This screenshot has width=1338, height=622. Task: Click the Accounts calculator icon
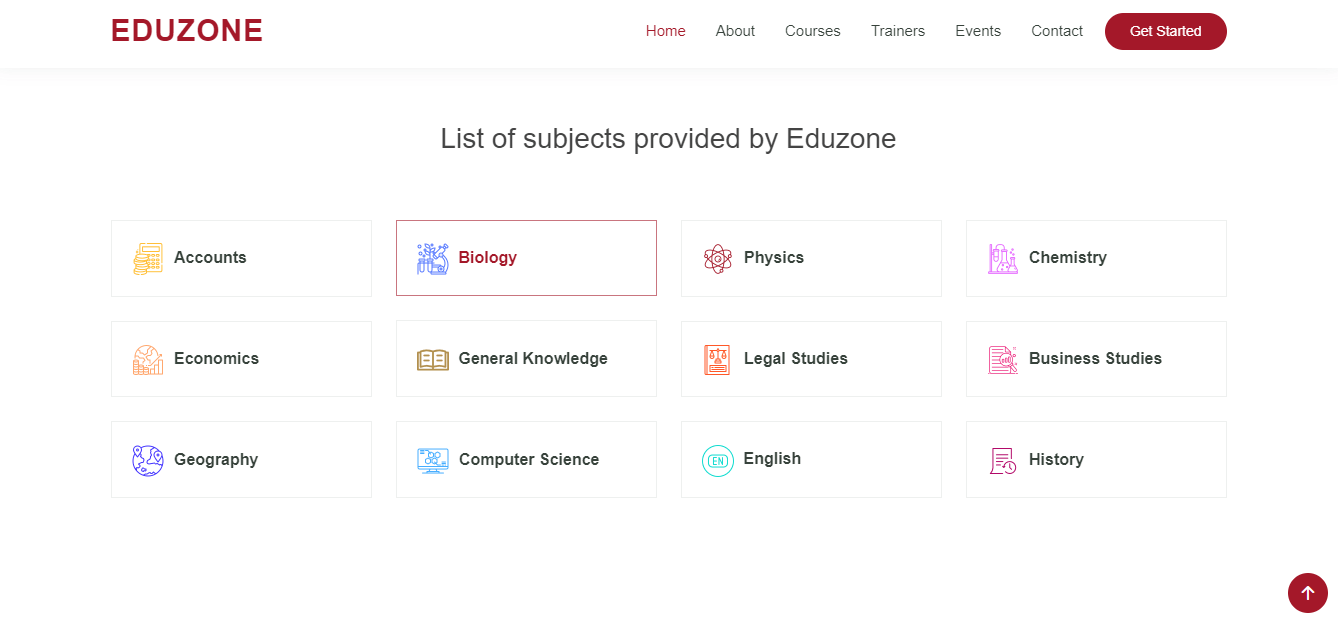pyautogui.click(x=148, y=258)
